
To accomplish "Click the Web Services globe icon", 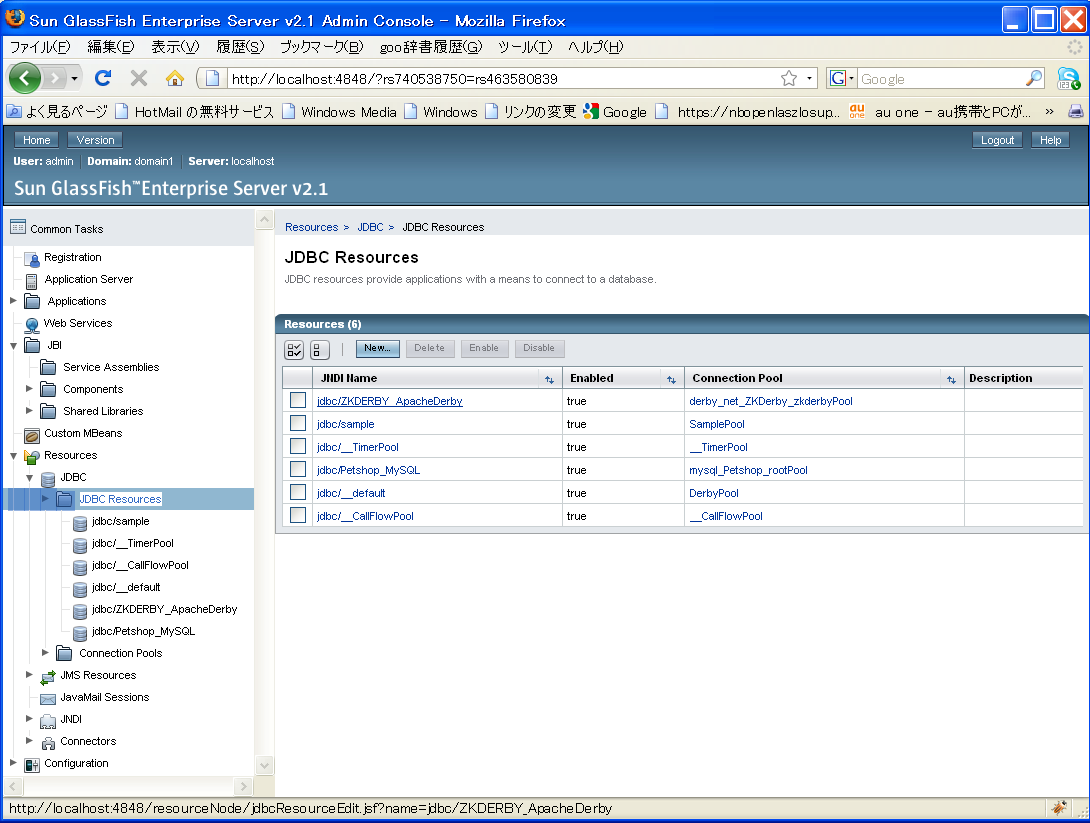I will click(x=32, y=325).
